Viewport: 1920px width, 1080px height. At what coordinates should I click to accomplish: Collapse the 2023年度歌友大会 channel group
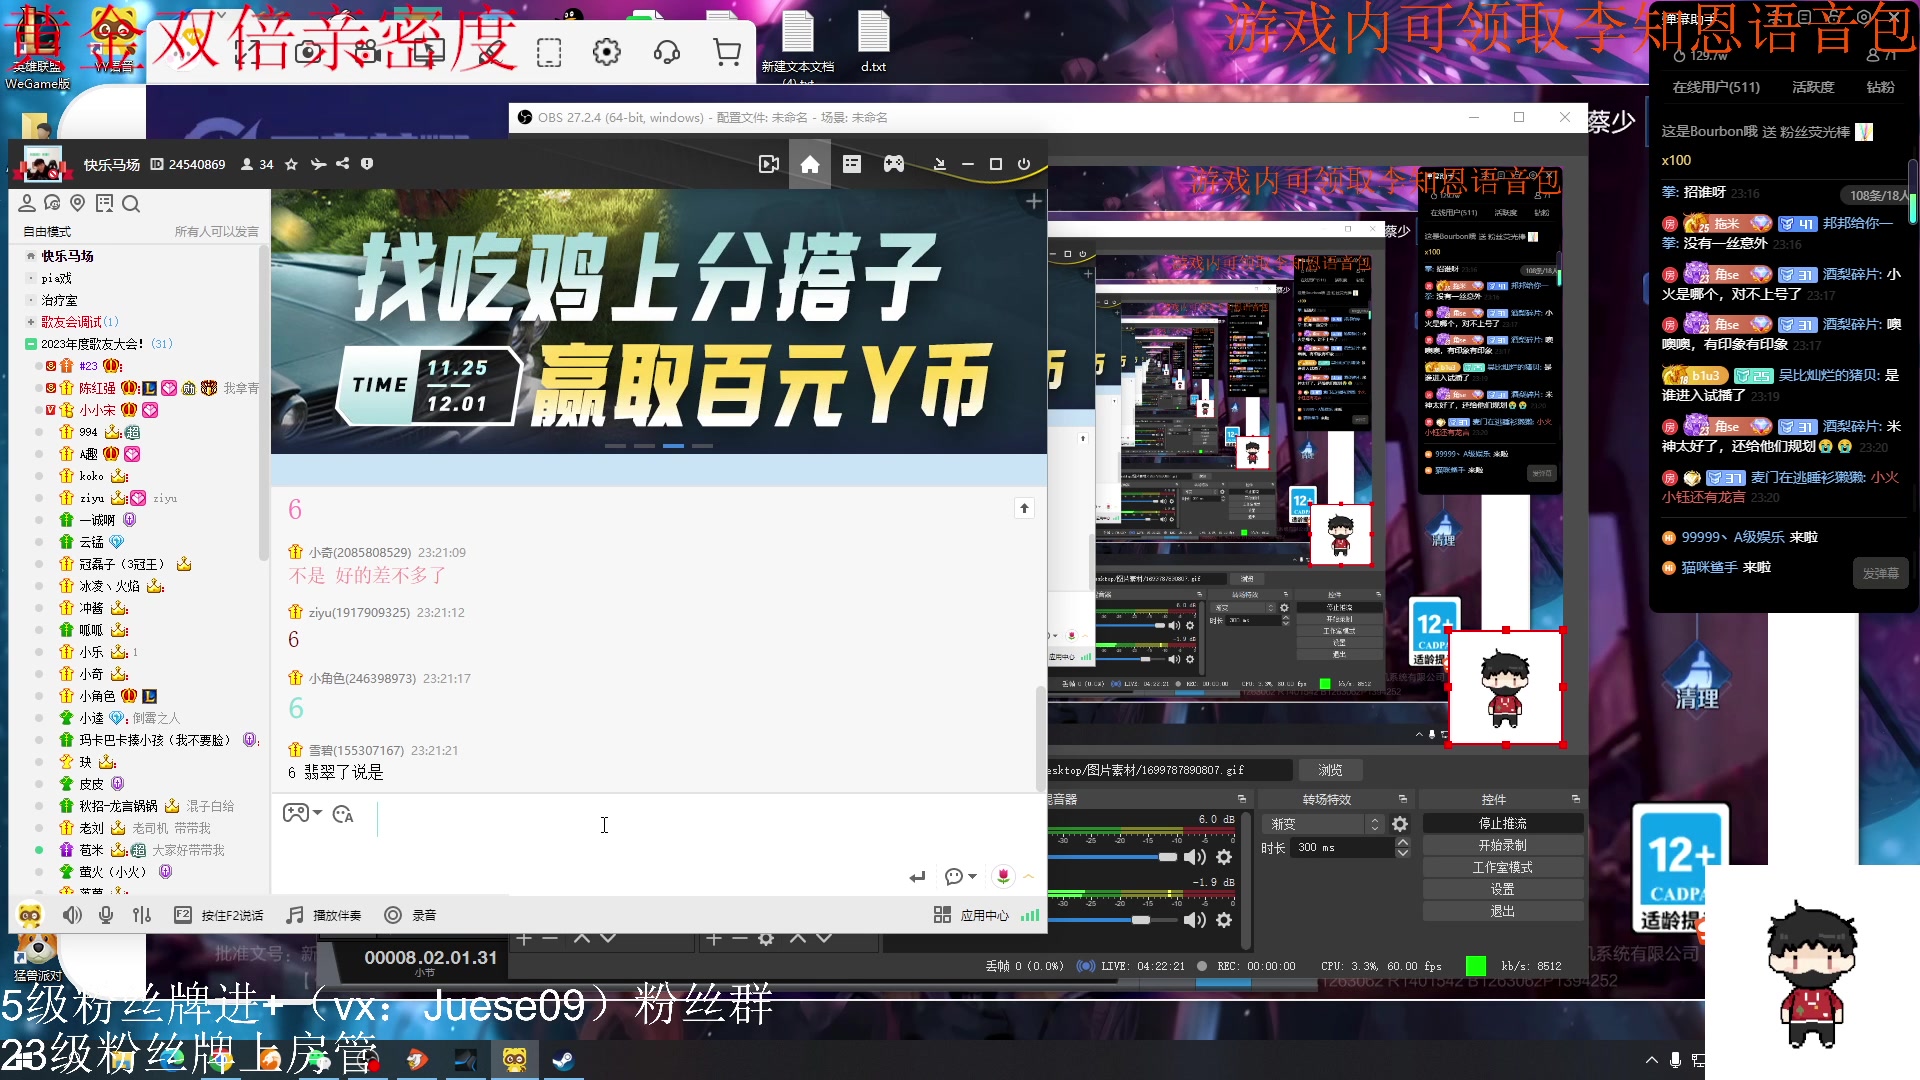pyautogui.click(x=32, y=343)
